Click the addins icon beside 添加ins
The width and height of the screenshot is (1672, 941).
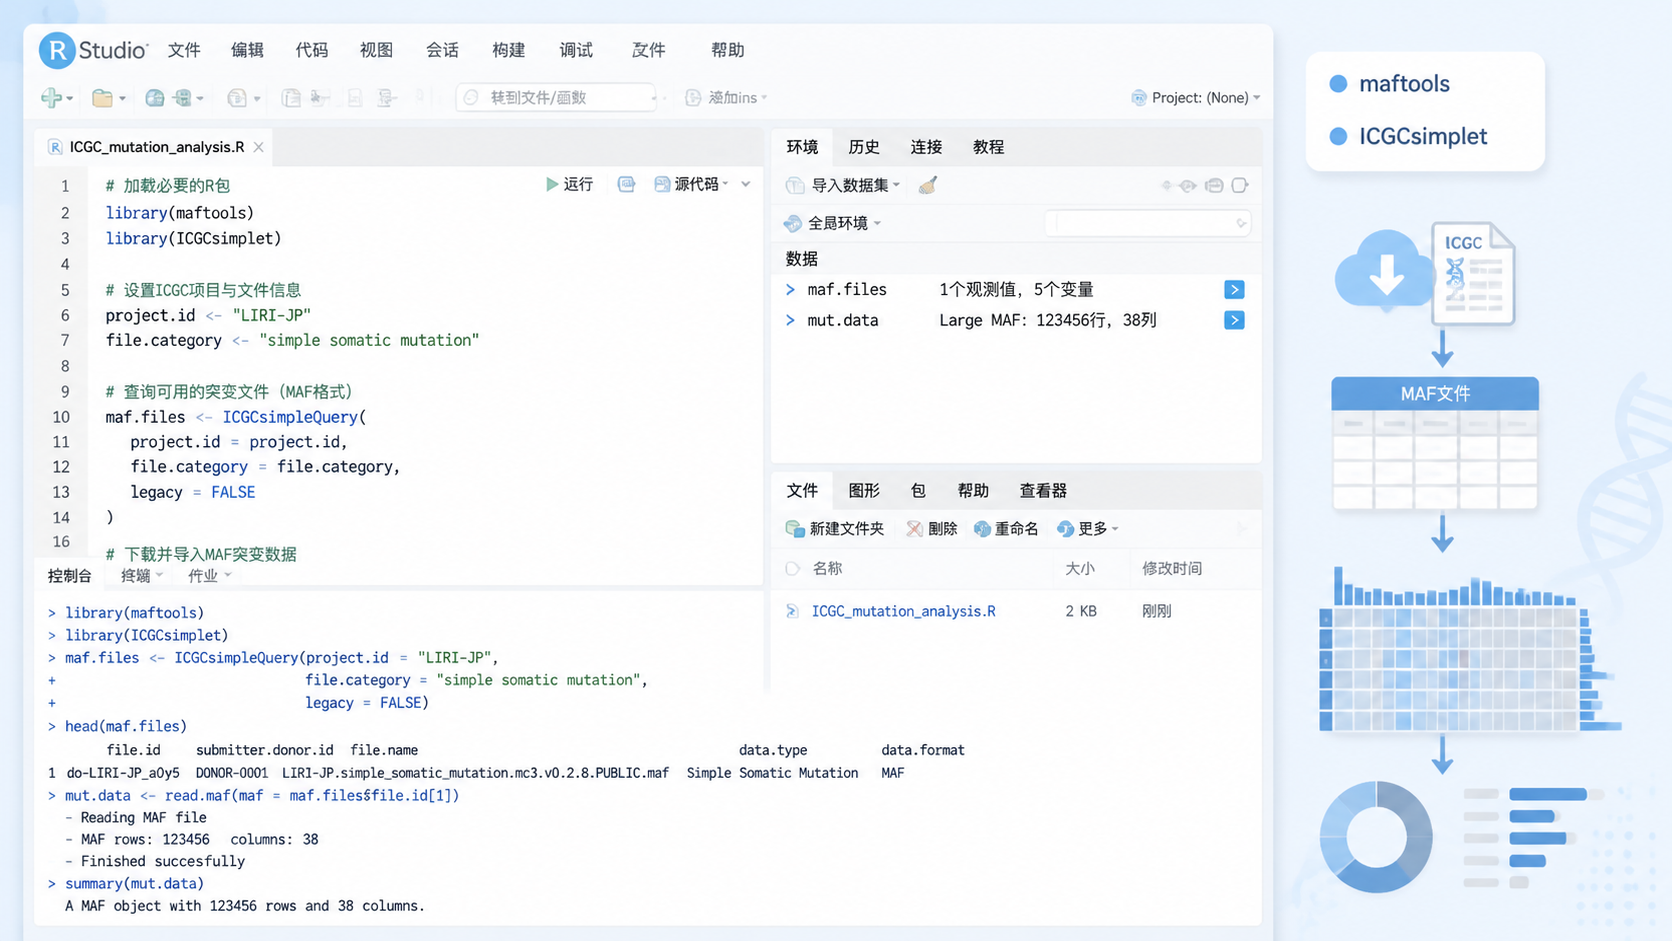click(x=693, y=97)
